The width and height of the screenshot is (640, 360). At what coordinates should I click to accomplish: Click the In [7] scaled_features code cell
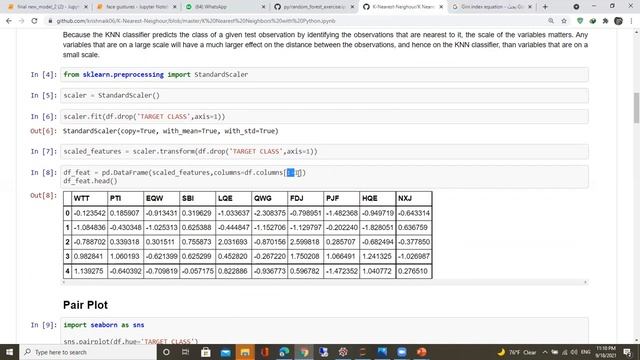click(324, 151)
